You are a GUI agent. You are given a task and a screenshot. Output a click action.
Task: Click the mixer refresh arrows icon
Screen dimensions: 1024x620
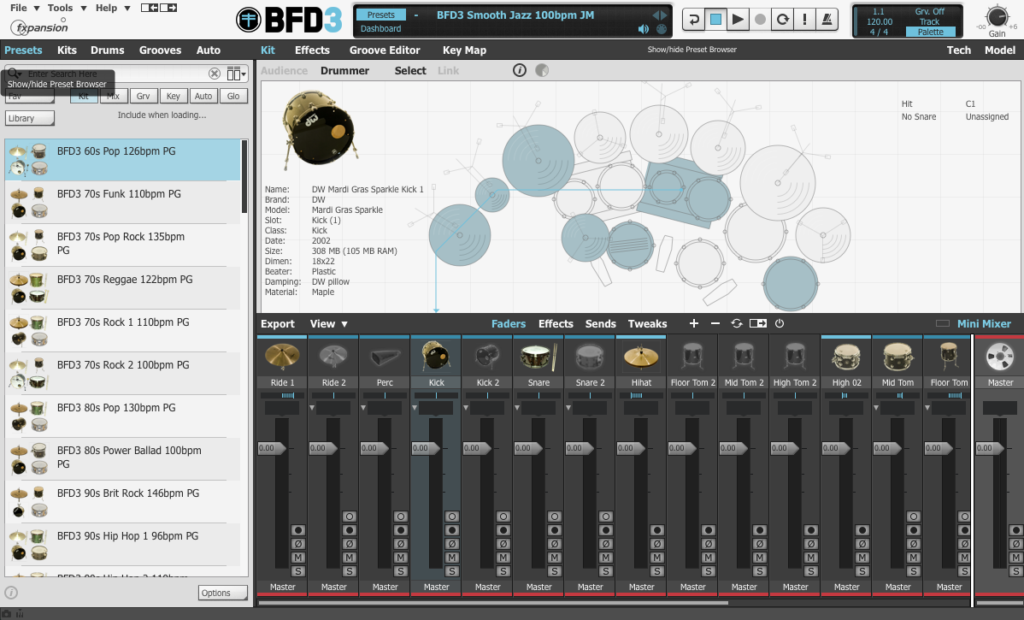coord(737,323)
